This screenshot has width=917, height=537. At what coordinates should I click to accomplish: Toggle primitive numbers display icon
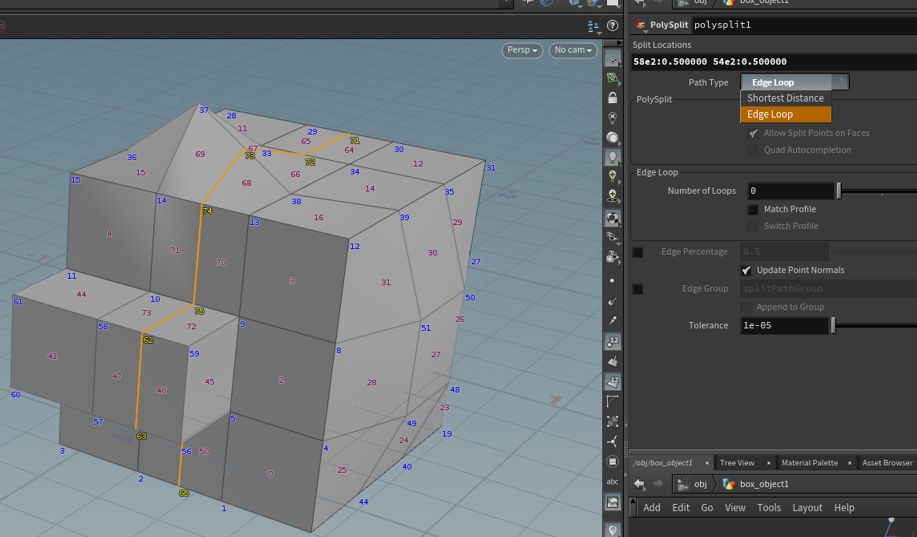(612, 381)
